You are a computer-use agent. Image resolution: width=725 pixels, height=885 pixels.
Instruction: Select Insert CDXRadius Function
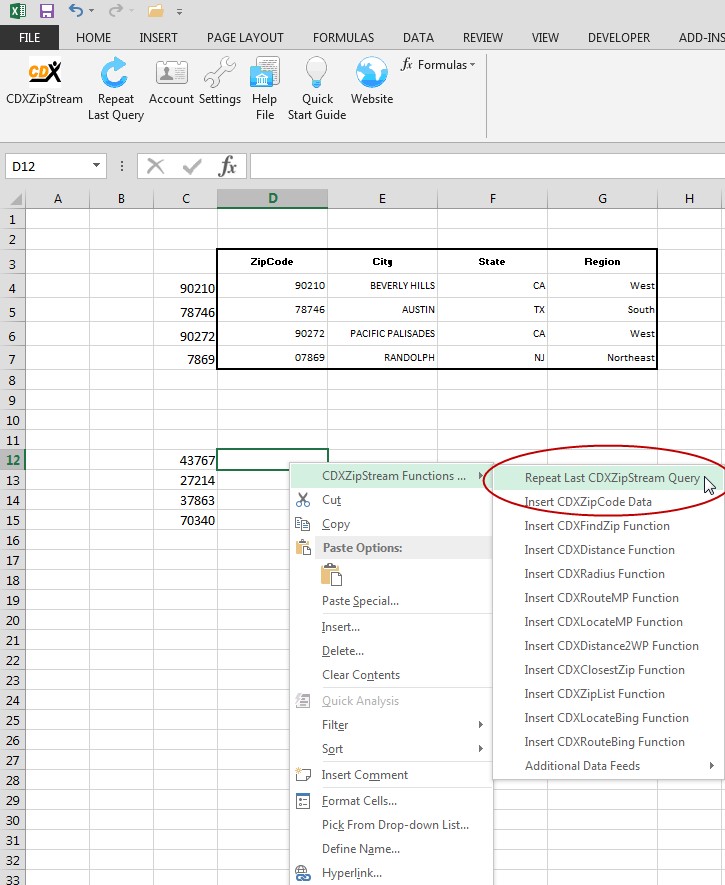click(608, 574)
